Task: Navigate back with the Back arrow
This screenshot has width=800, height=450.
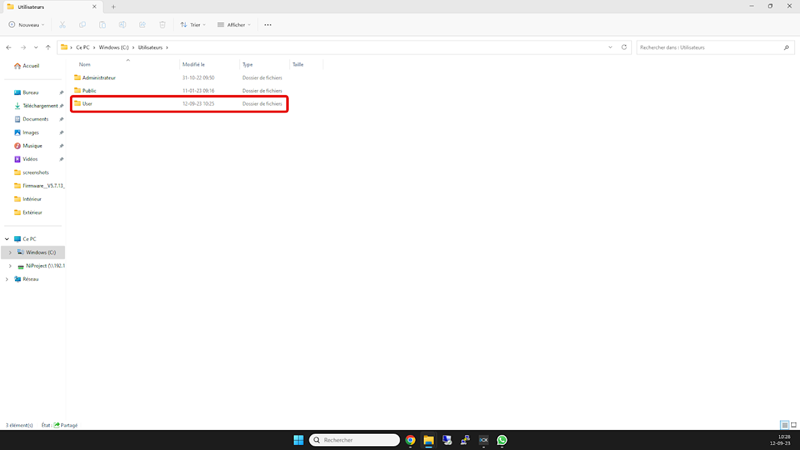Action: pyautogui.click(x=9, y=47)
